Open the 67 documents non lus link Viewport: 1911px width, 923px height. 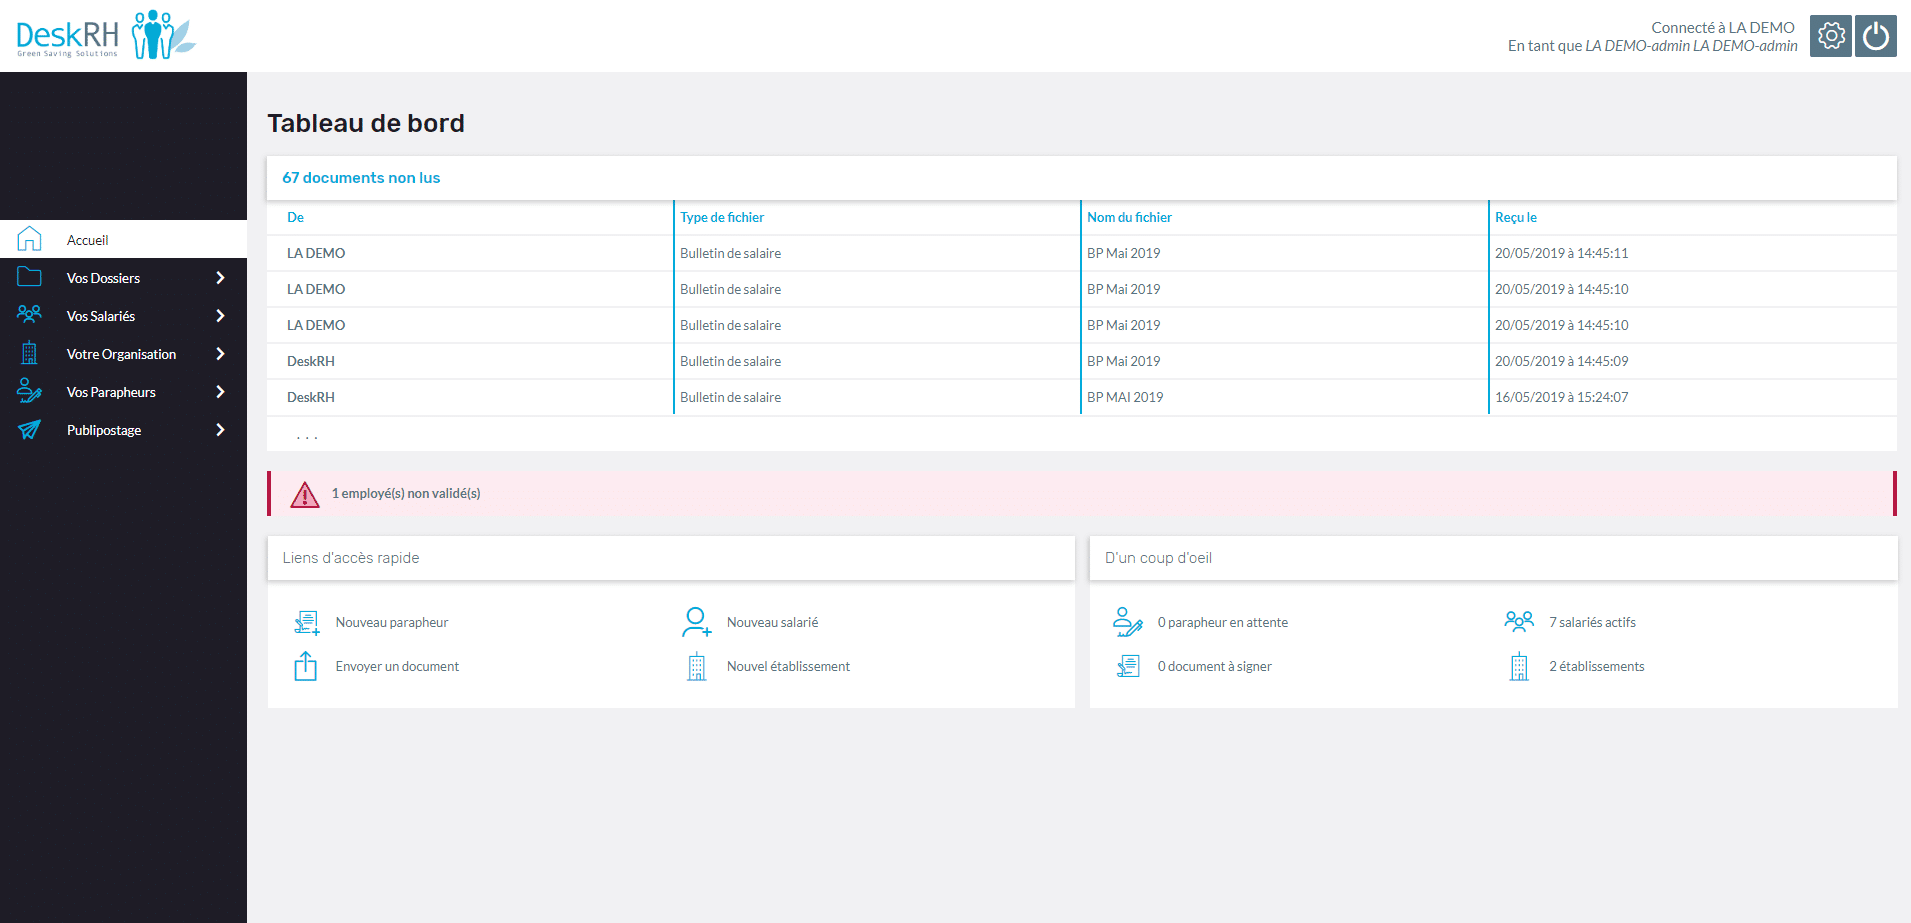point(361,178)
